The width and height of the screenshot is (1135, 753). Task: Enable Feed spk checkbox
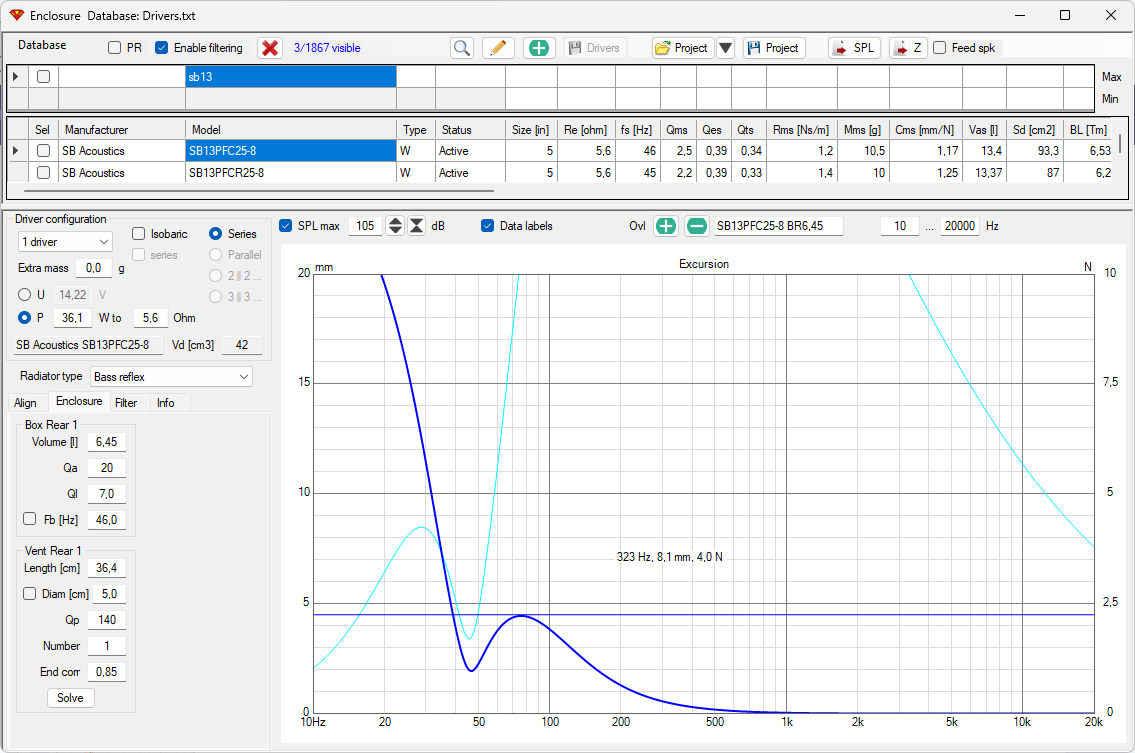pos(940,48)
